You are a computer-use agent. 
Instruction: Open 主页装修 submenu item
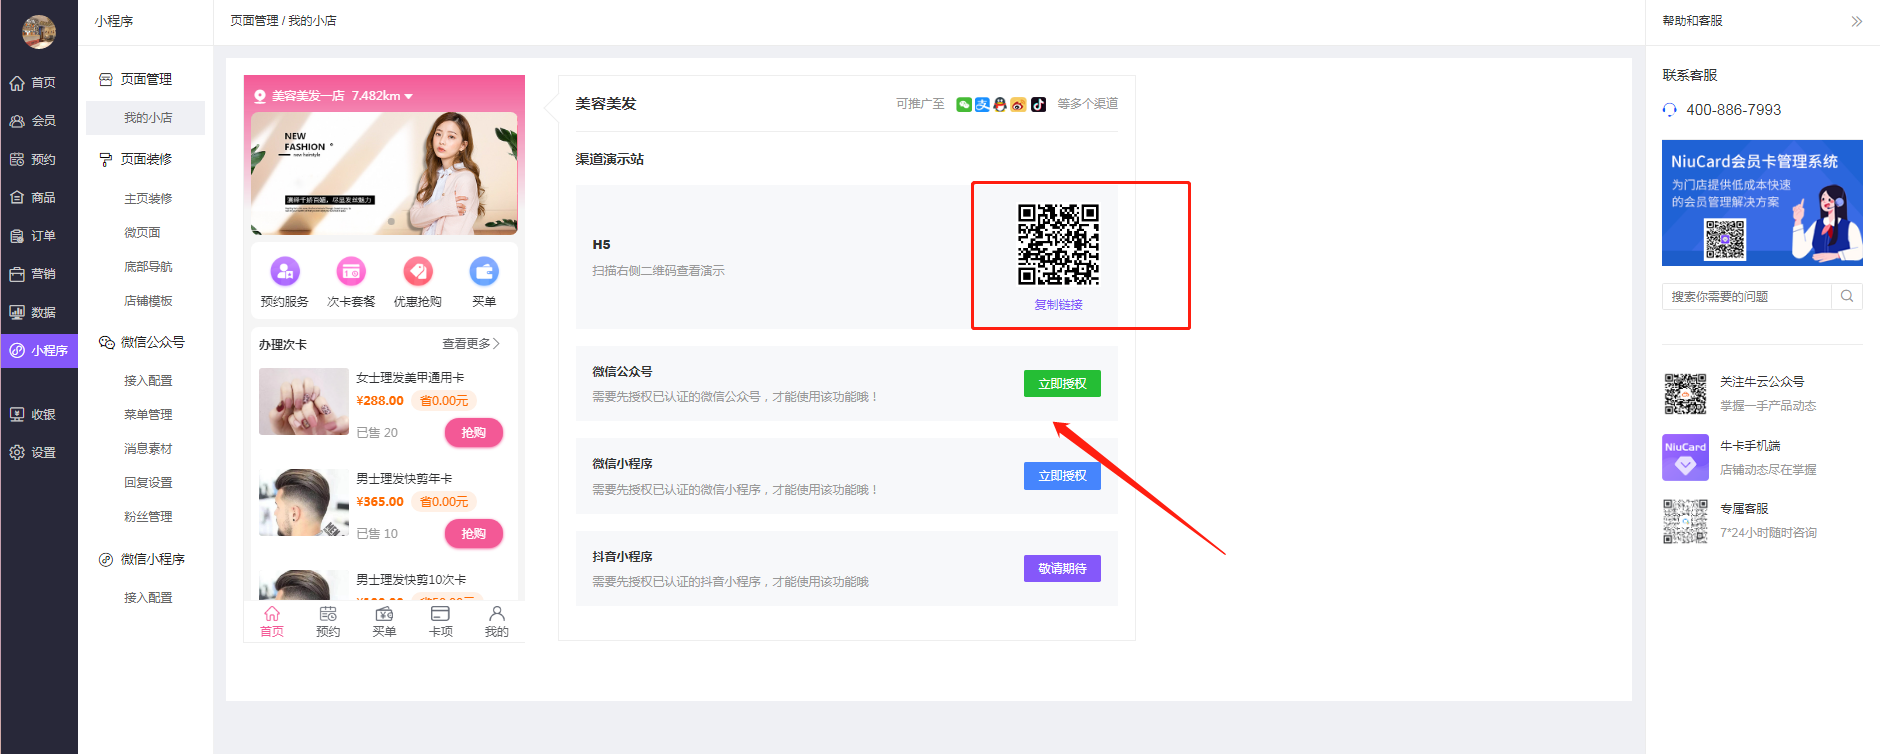(x=148, y=199)
